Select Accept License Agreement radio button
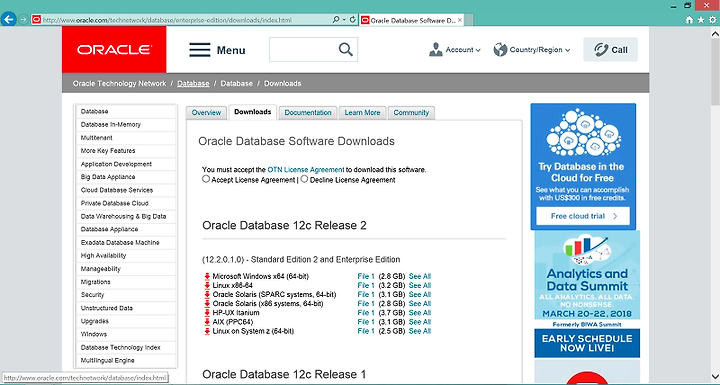Screen dimensions: 720x385 (x=206, y=179)
